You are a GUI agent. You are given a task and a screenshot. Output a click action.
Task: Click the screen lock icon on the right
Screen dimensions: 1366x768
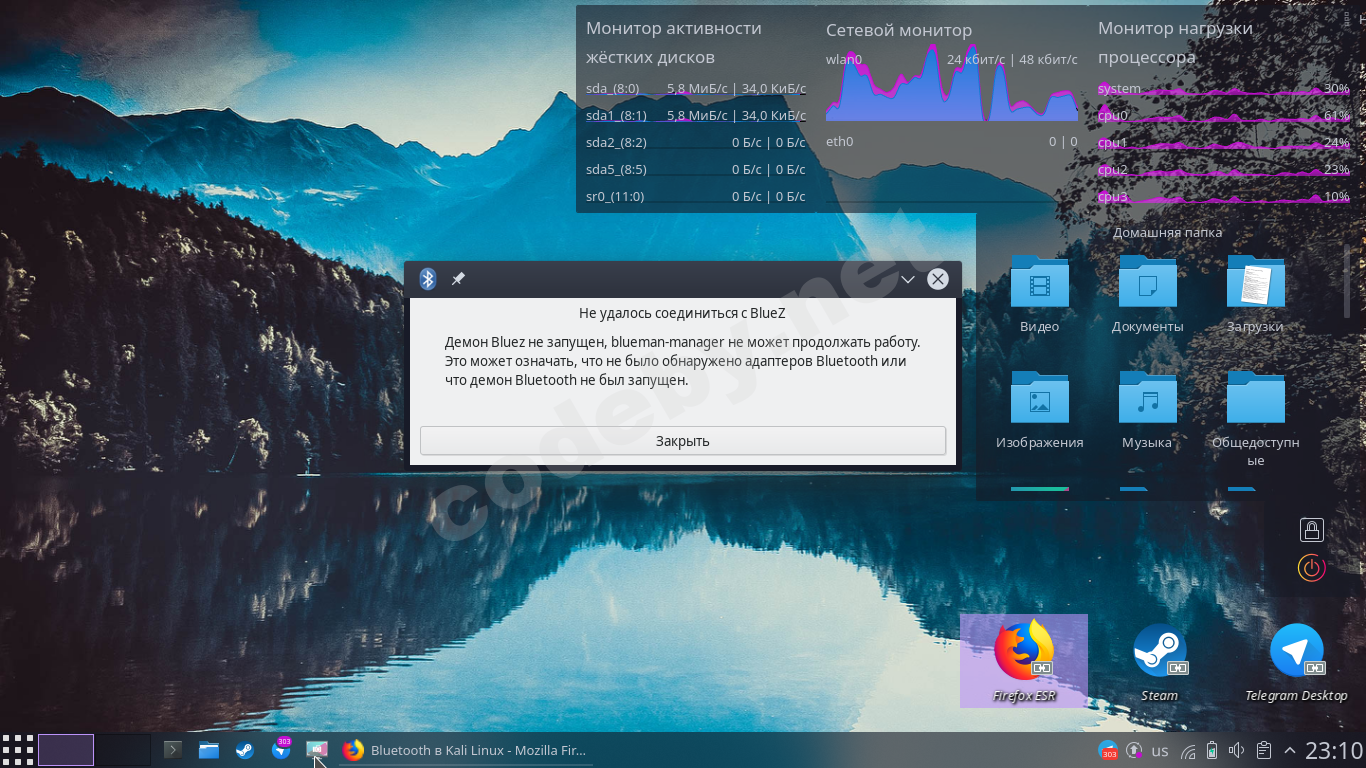point(1311,529)
